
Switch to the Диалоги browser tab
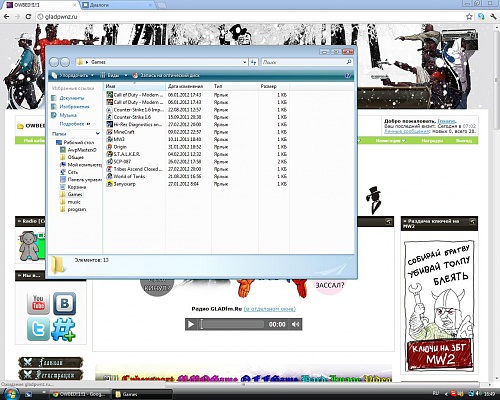117,5
